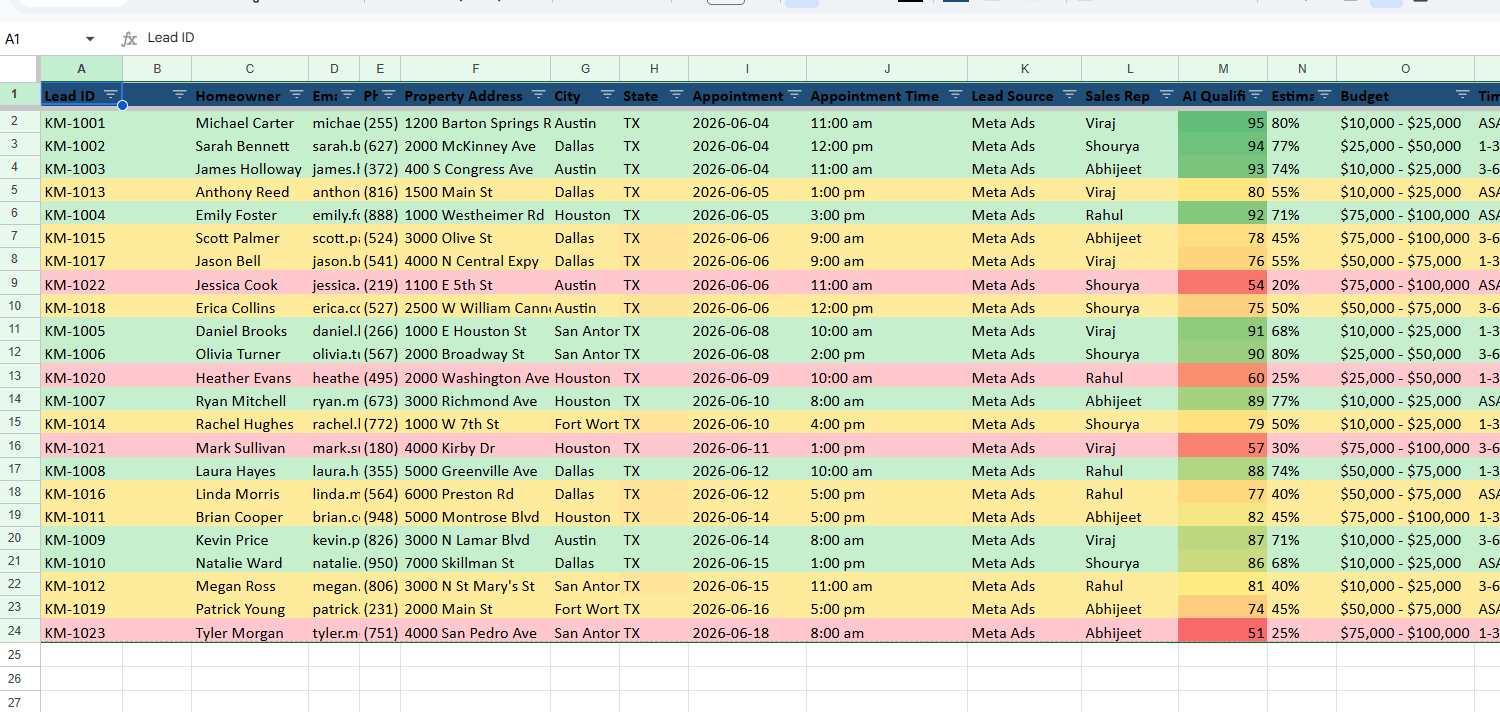The height and width of the screenshot is (712, 1500).
Task: Select row 1 header
Action: pyautogui.click(x=15, y=95)
